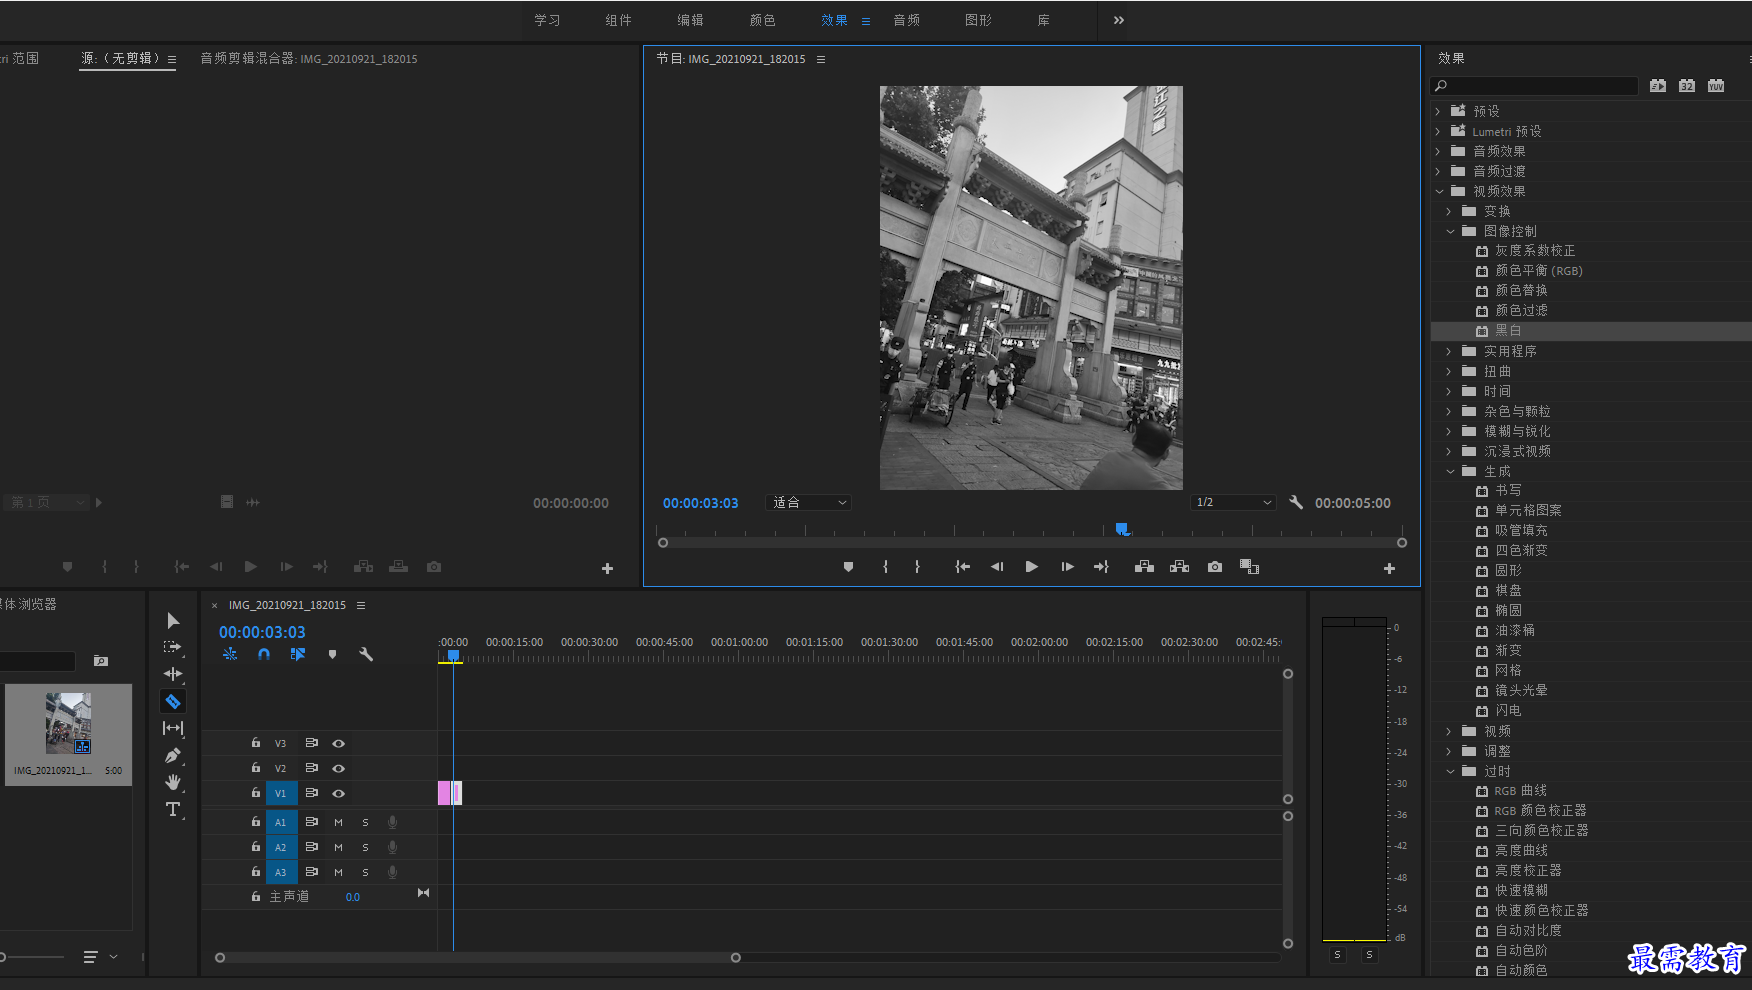Open timeline display settings wrench
Viewport: 1752px width, 990px height.
point(366,654)
